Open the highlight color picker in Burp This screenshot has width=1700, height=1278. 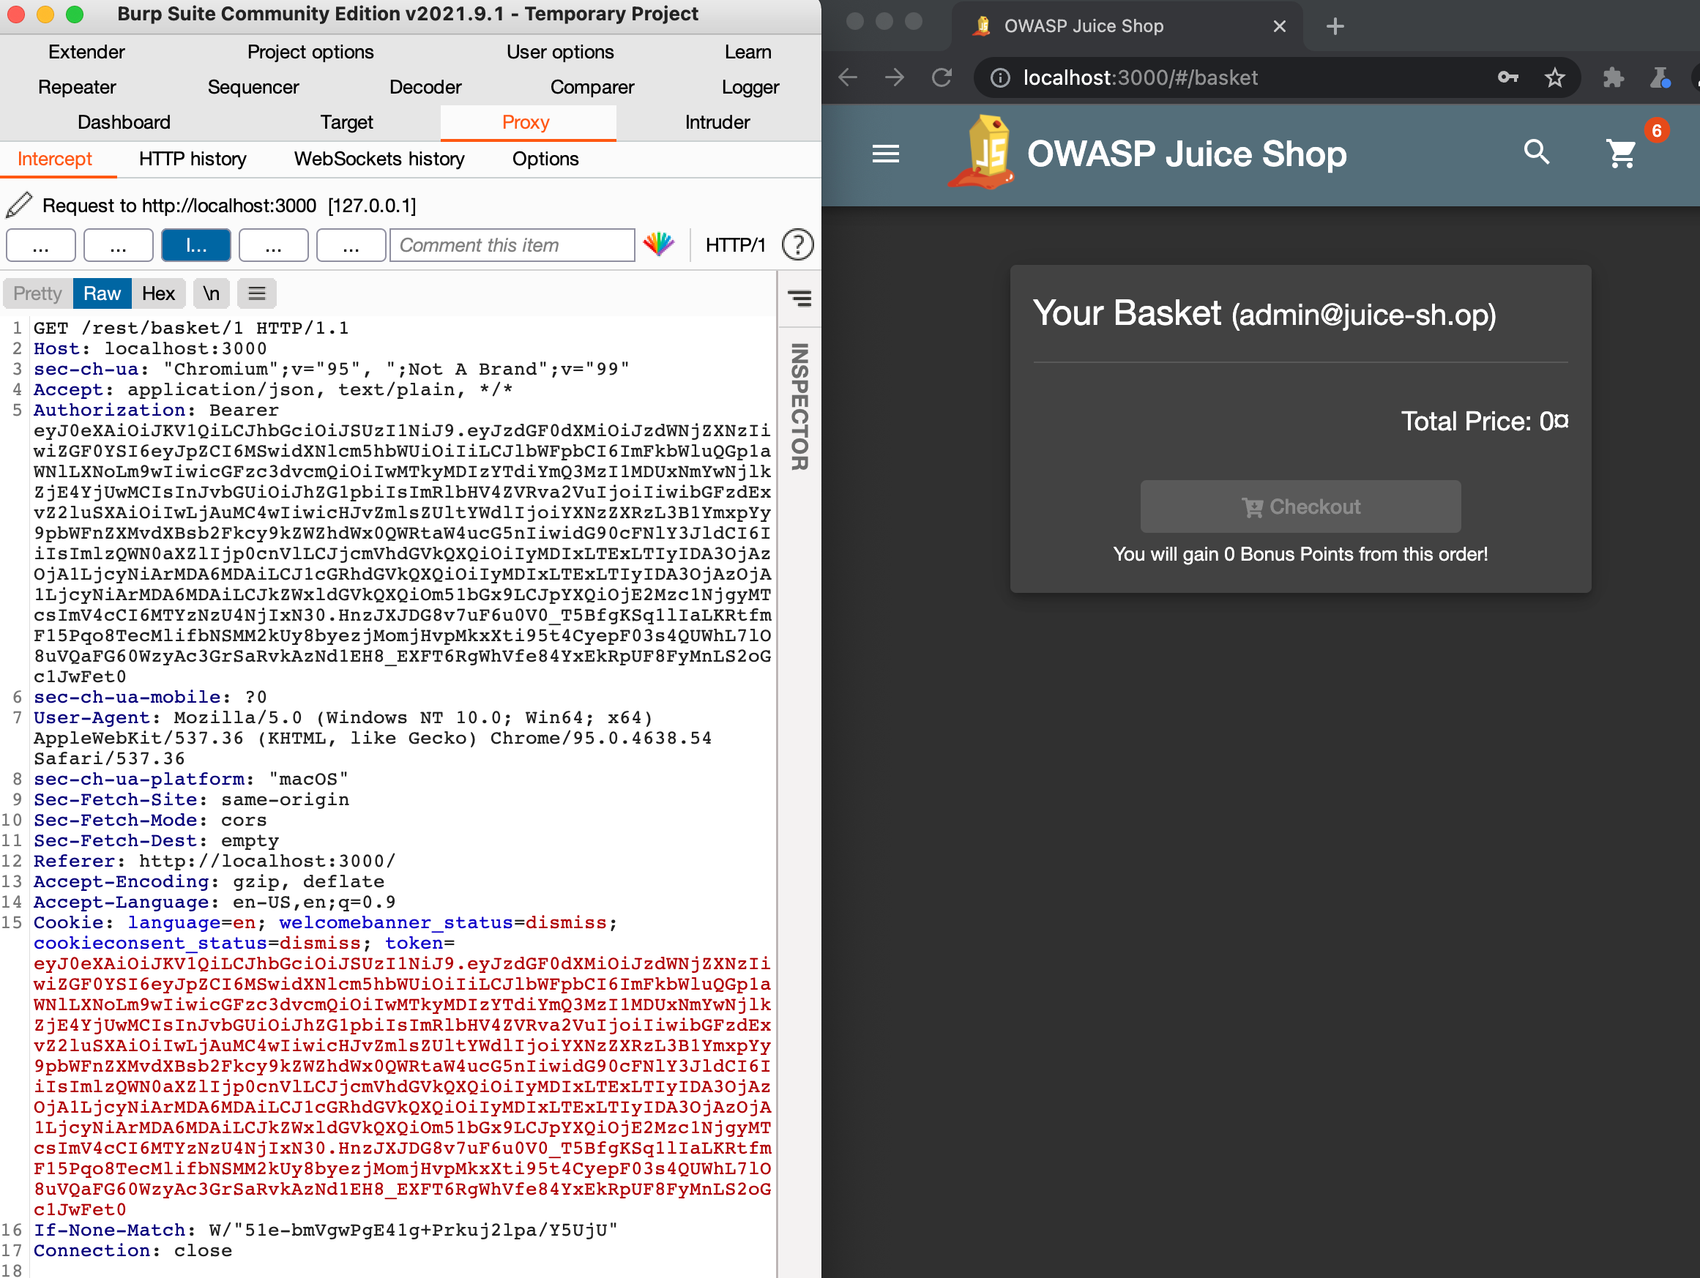(659, 244)
